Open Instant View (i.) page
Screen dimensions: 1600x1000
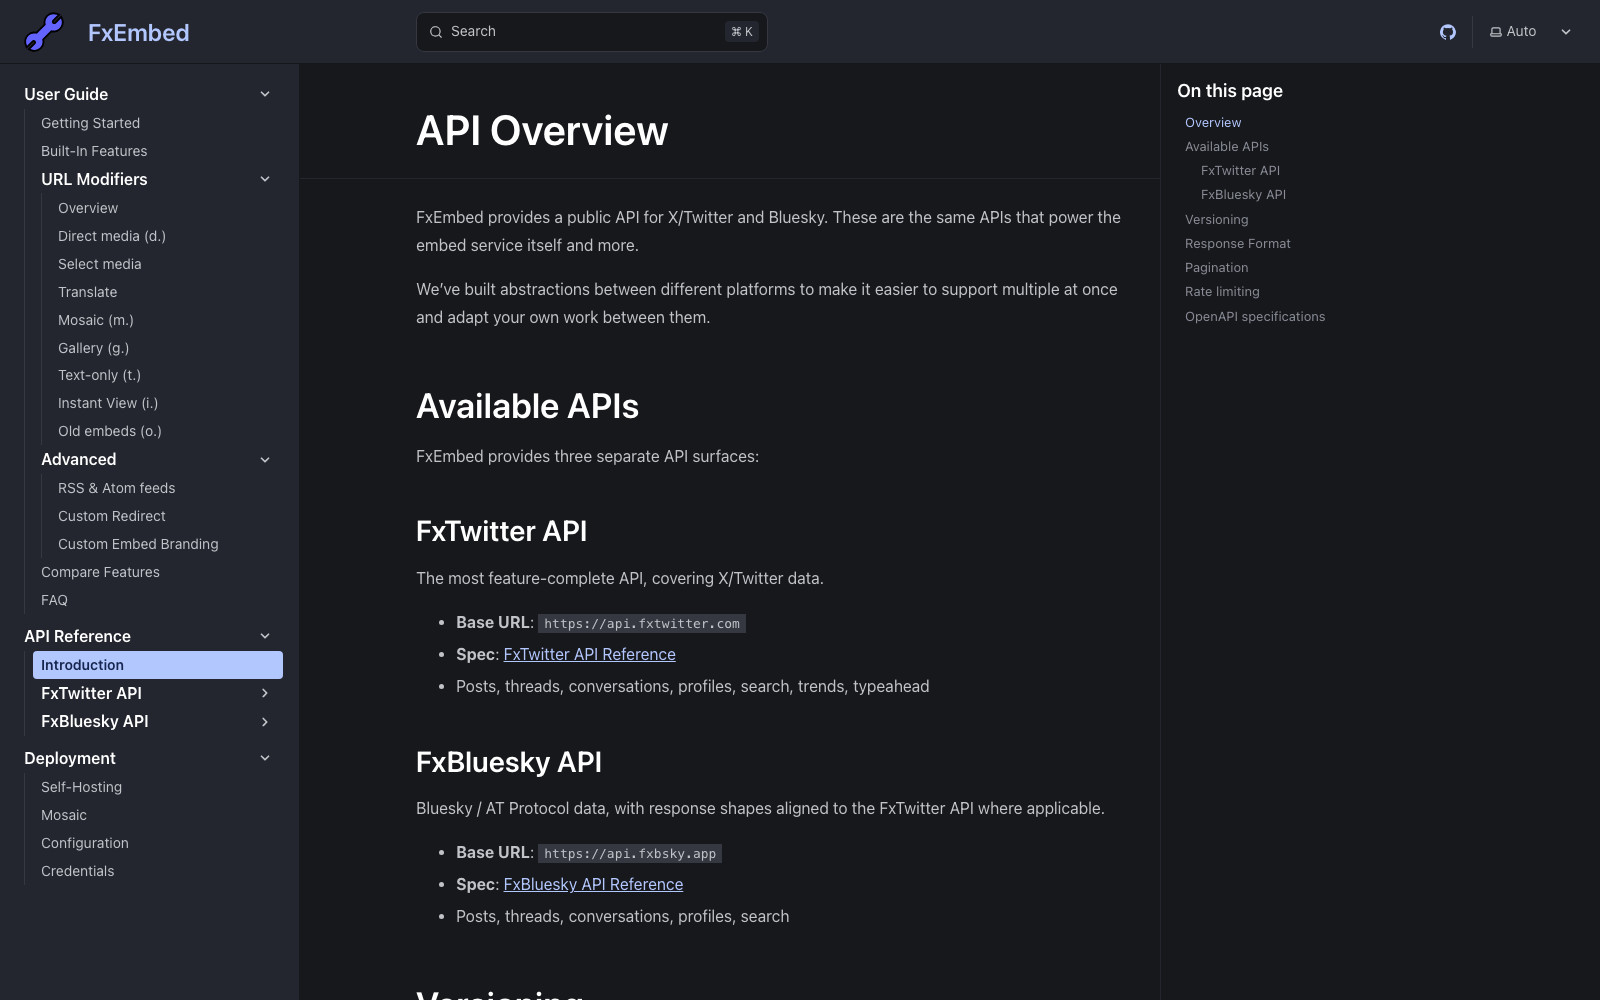(108, 403)
